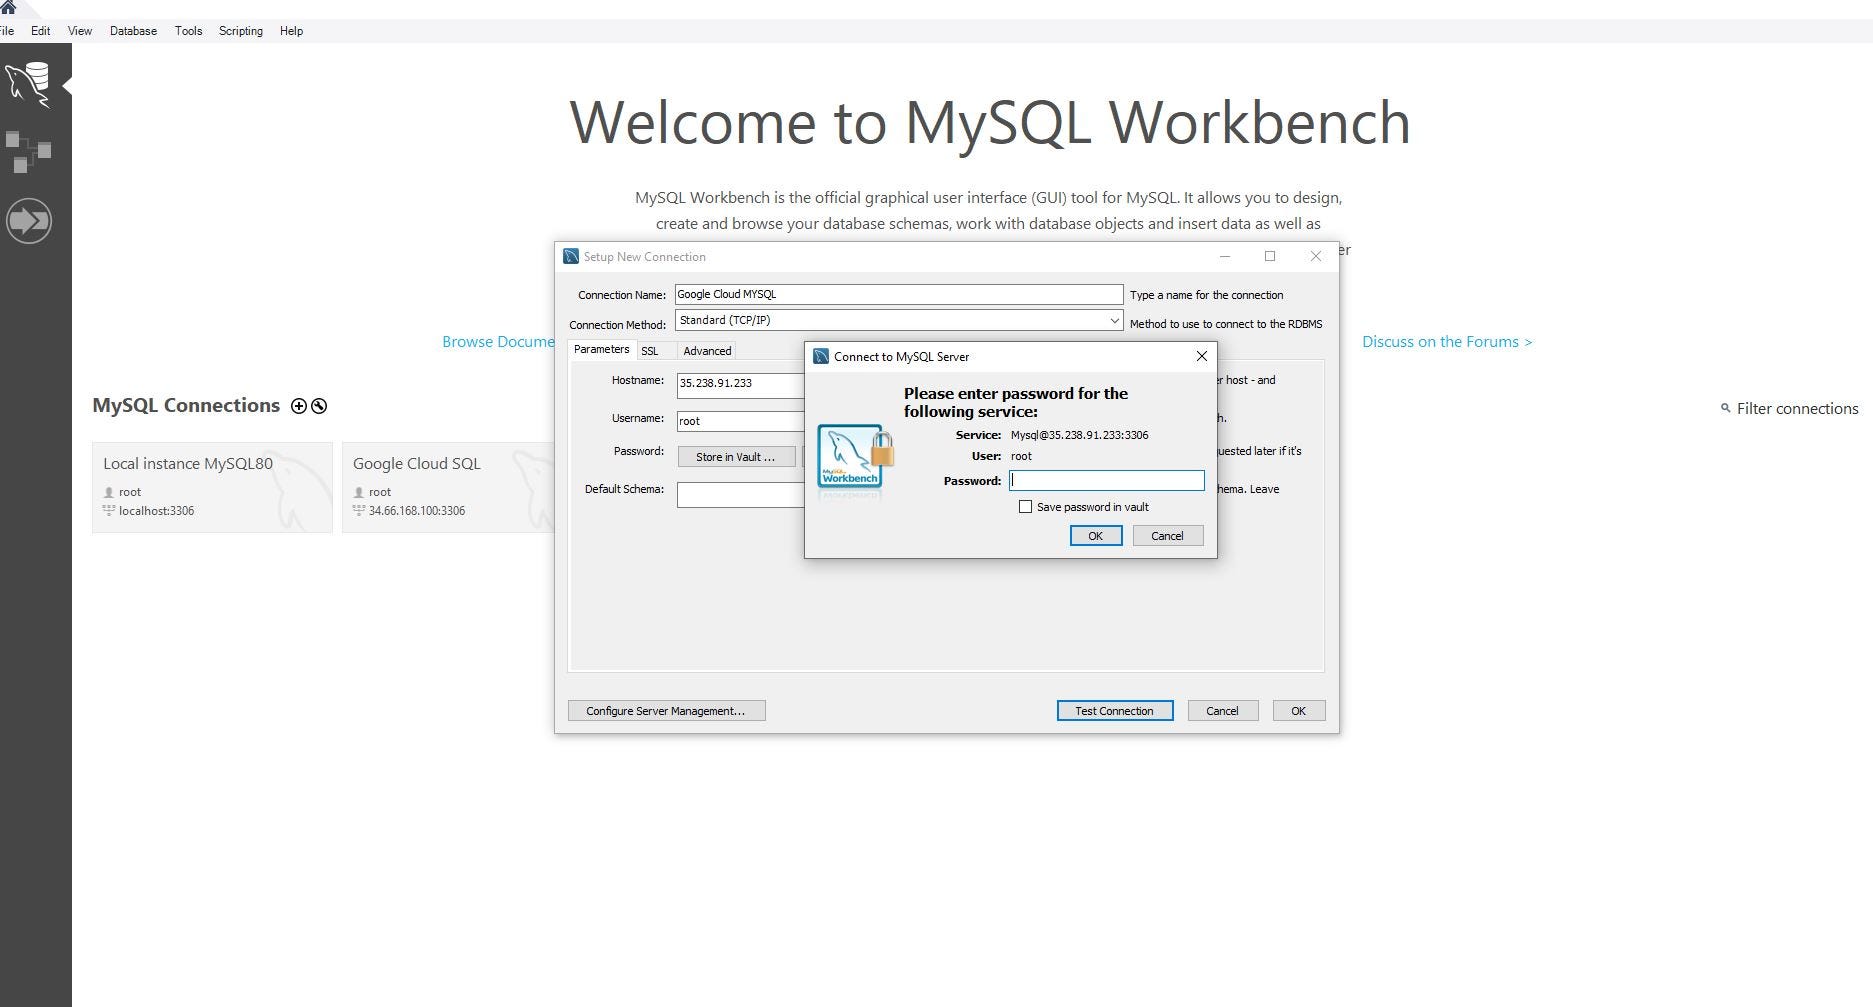This screenshot has width=1873, height=1007.
Task: Open the Help menu
Action: 291,31
